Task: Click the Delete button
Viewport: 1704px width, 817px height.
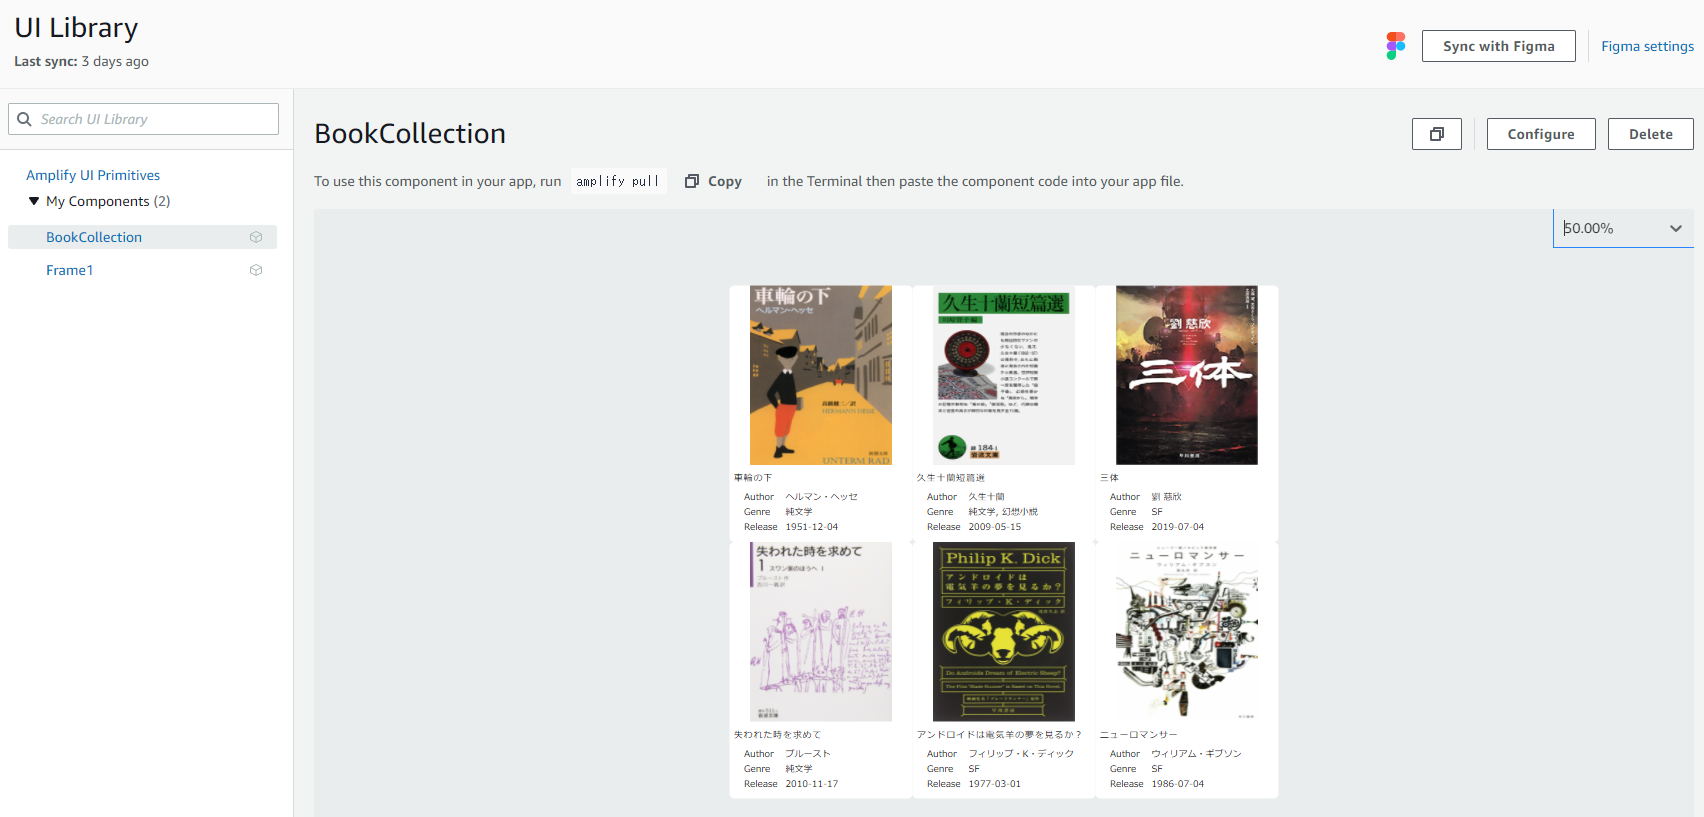Action: (x=1651, y=134)
